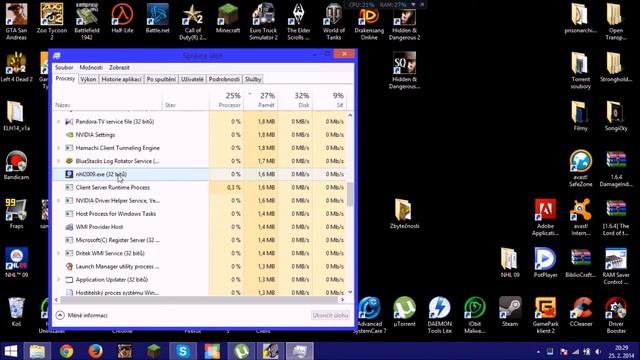The height and width of the screenshot is (360, 640).
Task: Open the Zobrazit menu
Action: point(119,67)
